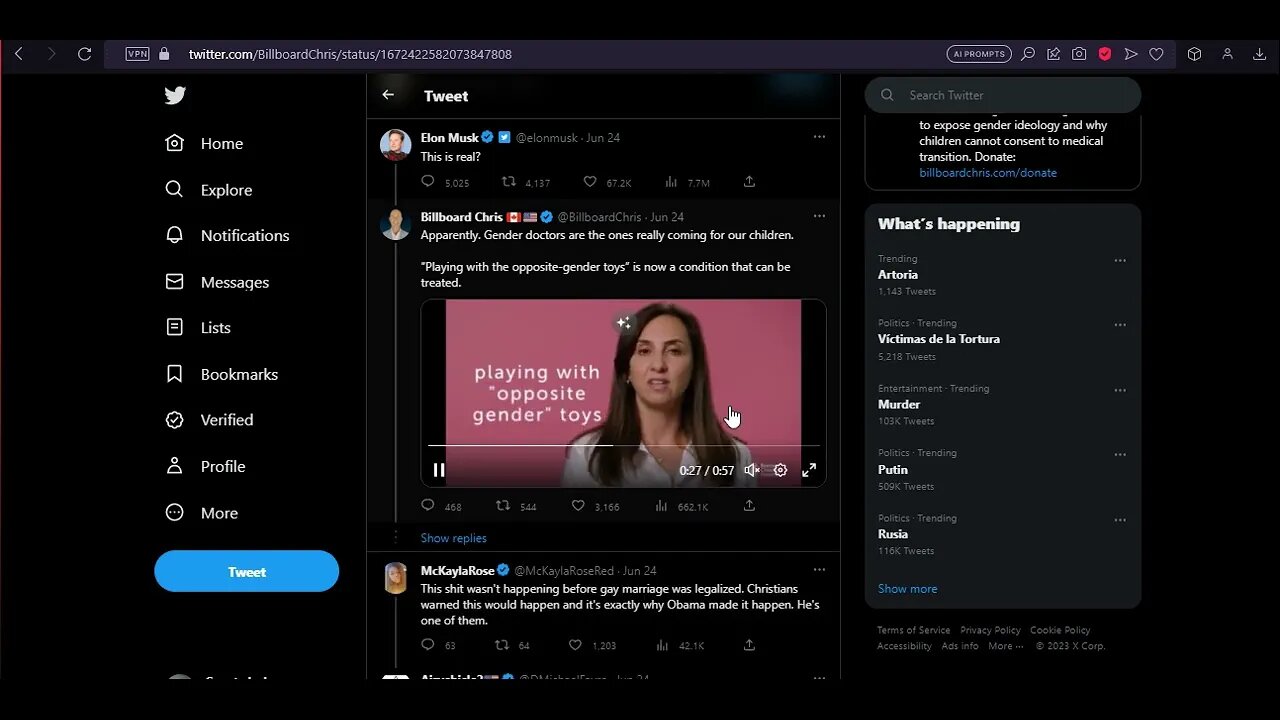Expand Show replies under Billboard Chris tweet
The height and width of the screenshot is (720, 1280).
(453, 538)
